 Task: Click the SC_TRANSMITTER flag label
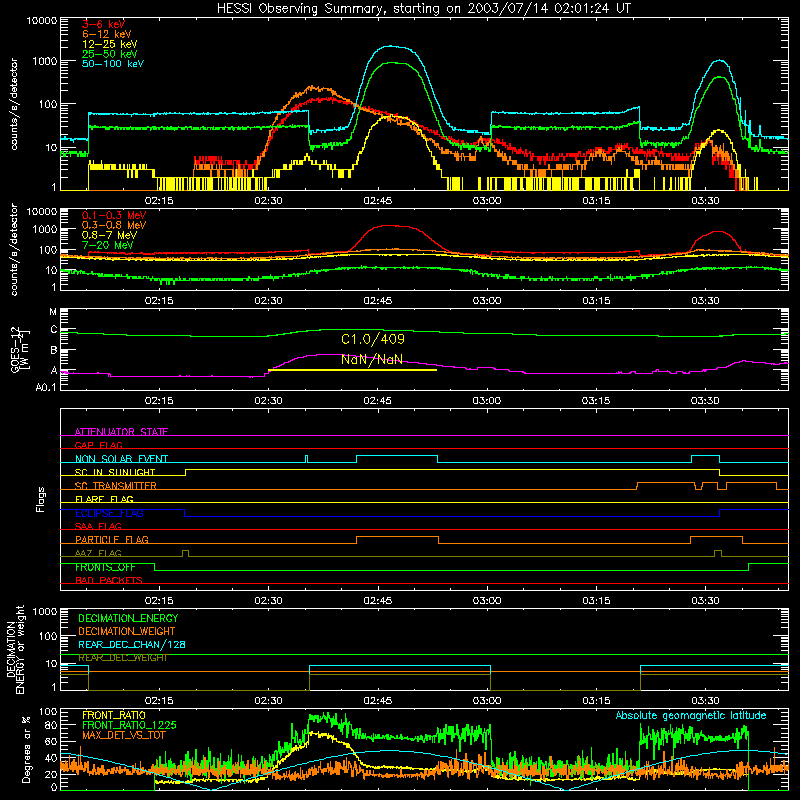tap(116, 486)
